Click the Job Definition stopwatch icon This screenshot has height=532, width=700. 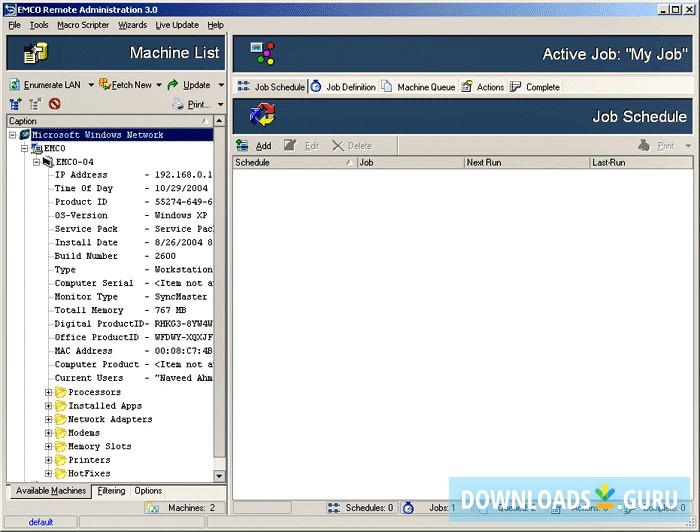pyautogui.click(x=316, y=86)
